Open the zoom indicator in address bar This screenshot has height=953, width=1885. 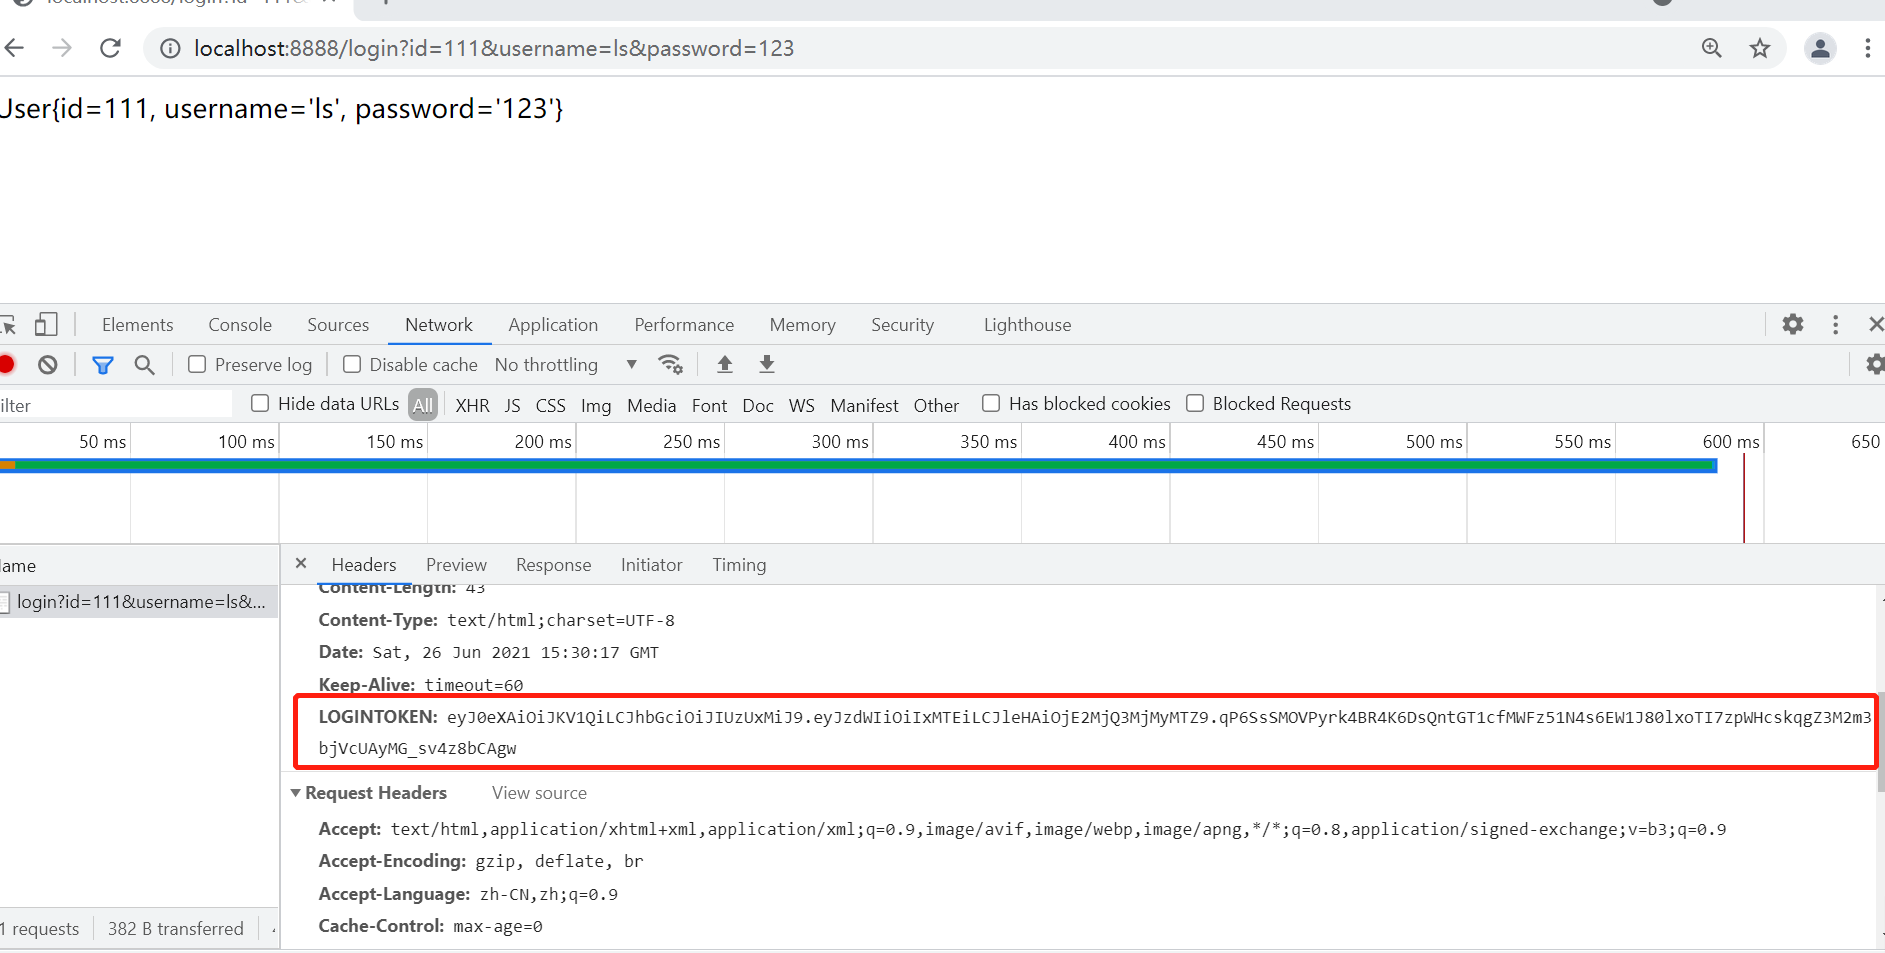[x=1712, y=48]
